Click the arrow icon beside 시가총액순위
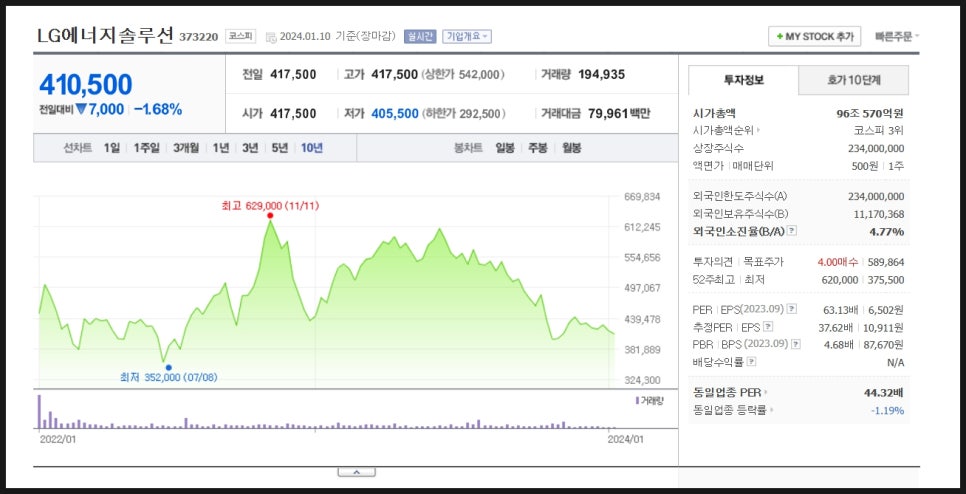Image resolution: width=966 pixels, height=494 pixels. pyautogui.click(x=759, y=131)
